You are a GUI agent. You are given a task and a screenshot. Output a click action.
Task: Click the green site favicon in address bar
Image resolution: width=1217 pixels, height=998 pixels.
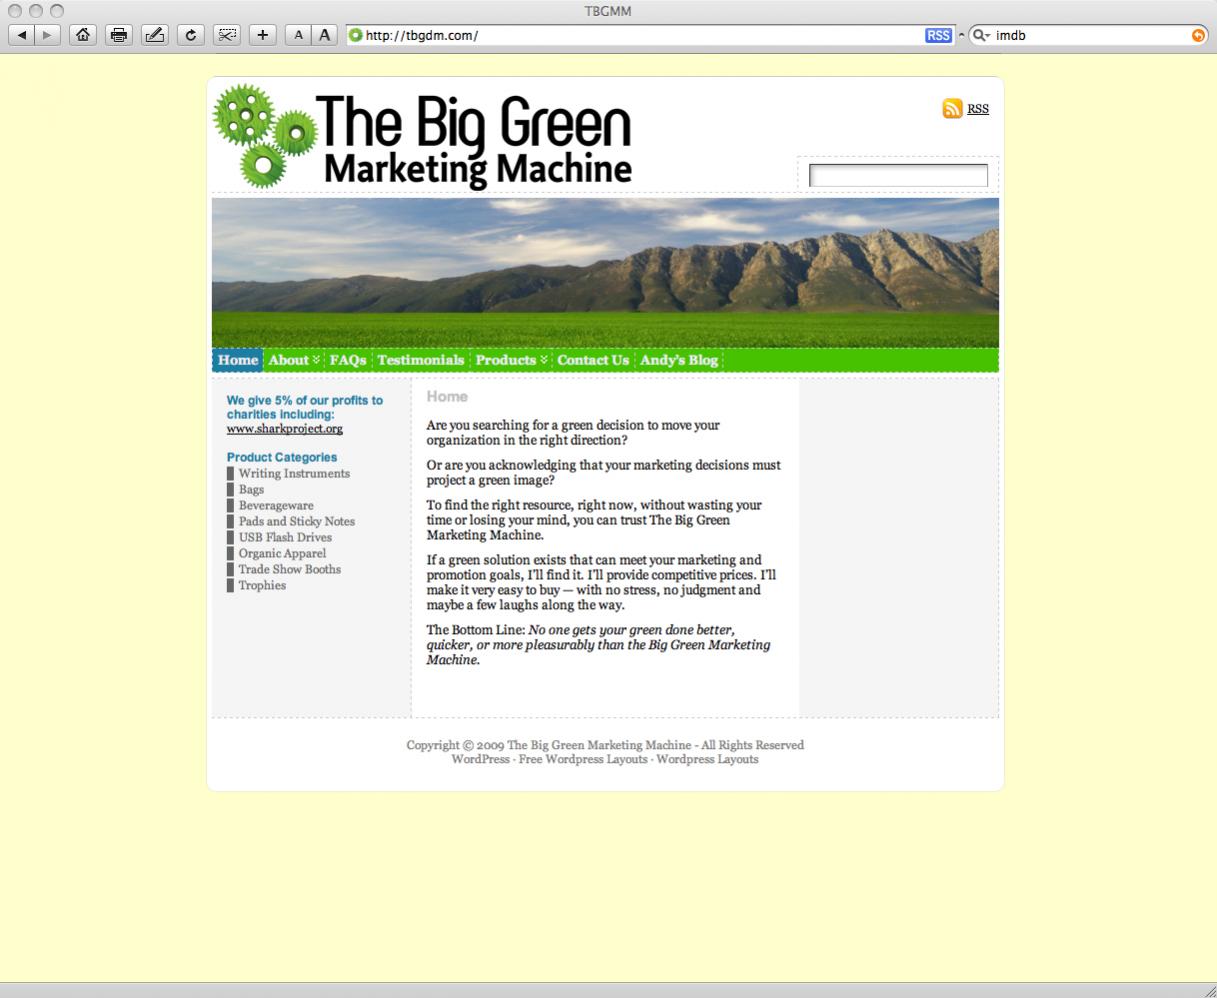tap(355, 35)
